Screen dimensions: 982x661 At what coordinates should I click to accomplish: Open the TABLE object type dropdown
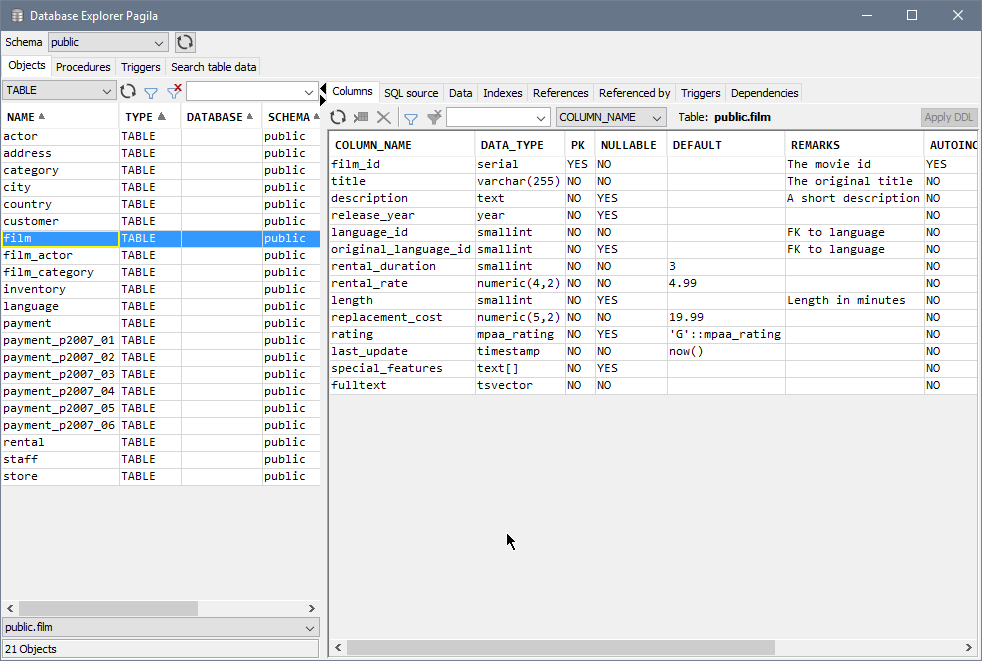click(x=59, y=90)
